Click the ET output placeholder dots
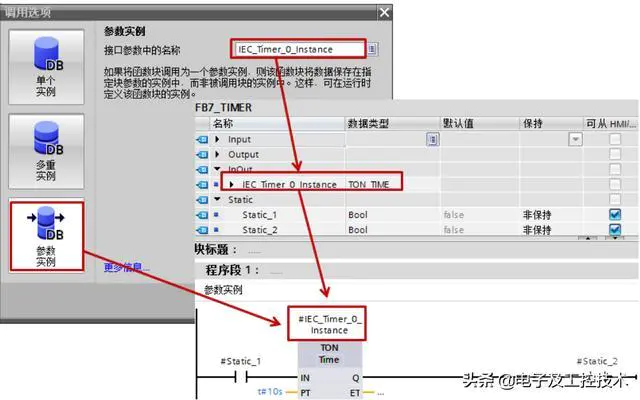Image resolution: width=640 pixels, height=400 pixels. pos(380,393)
